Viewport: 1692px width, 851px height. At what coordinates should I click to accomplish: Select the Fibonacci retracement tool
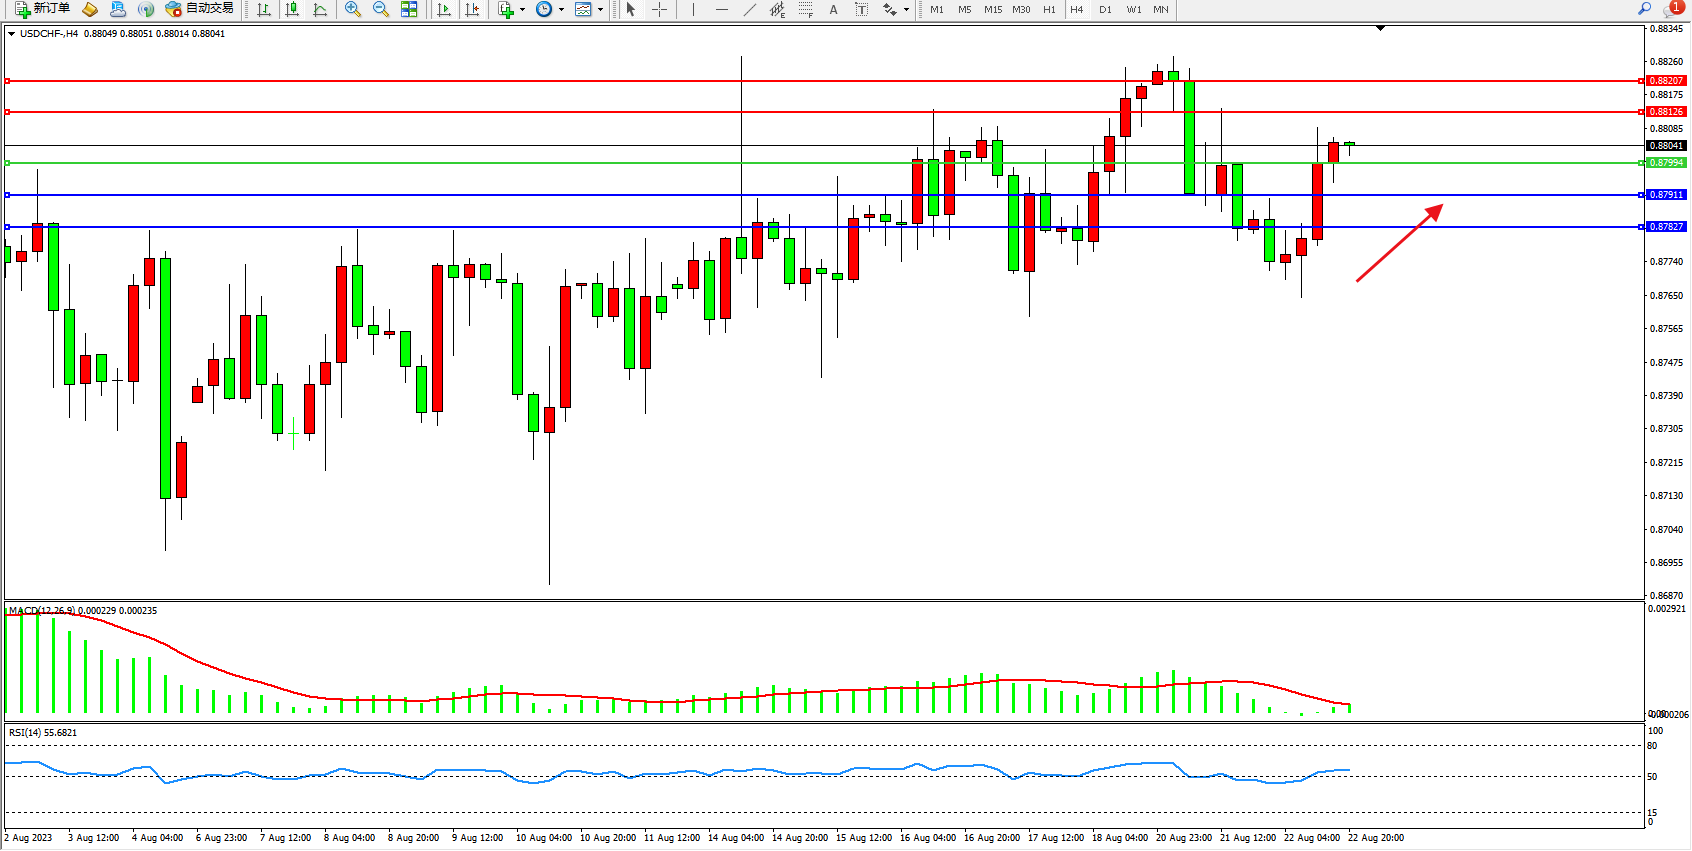805,9
